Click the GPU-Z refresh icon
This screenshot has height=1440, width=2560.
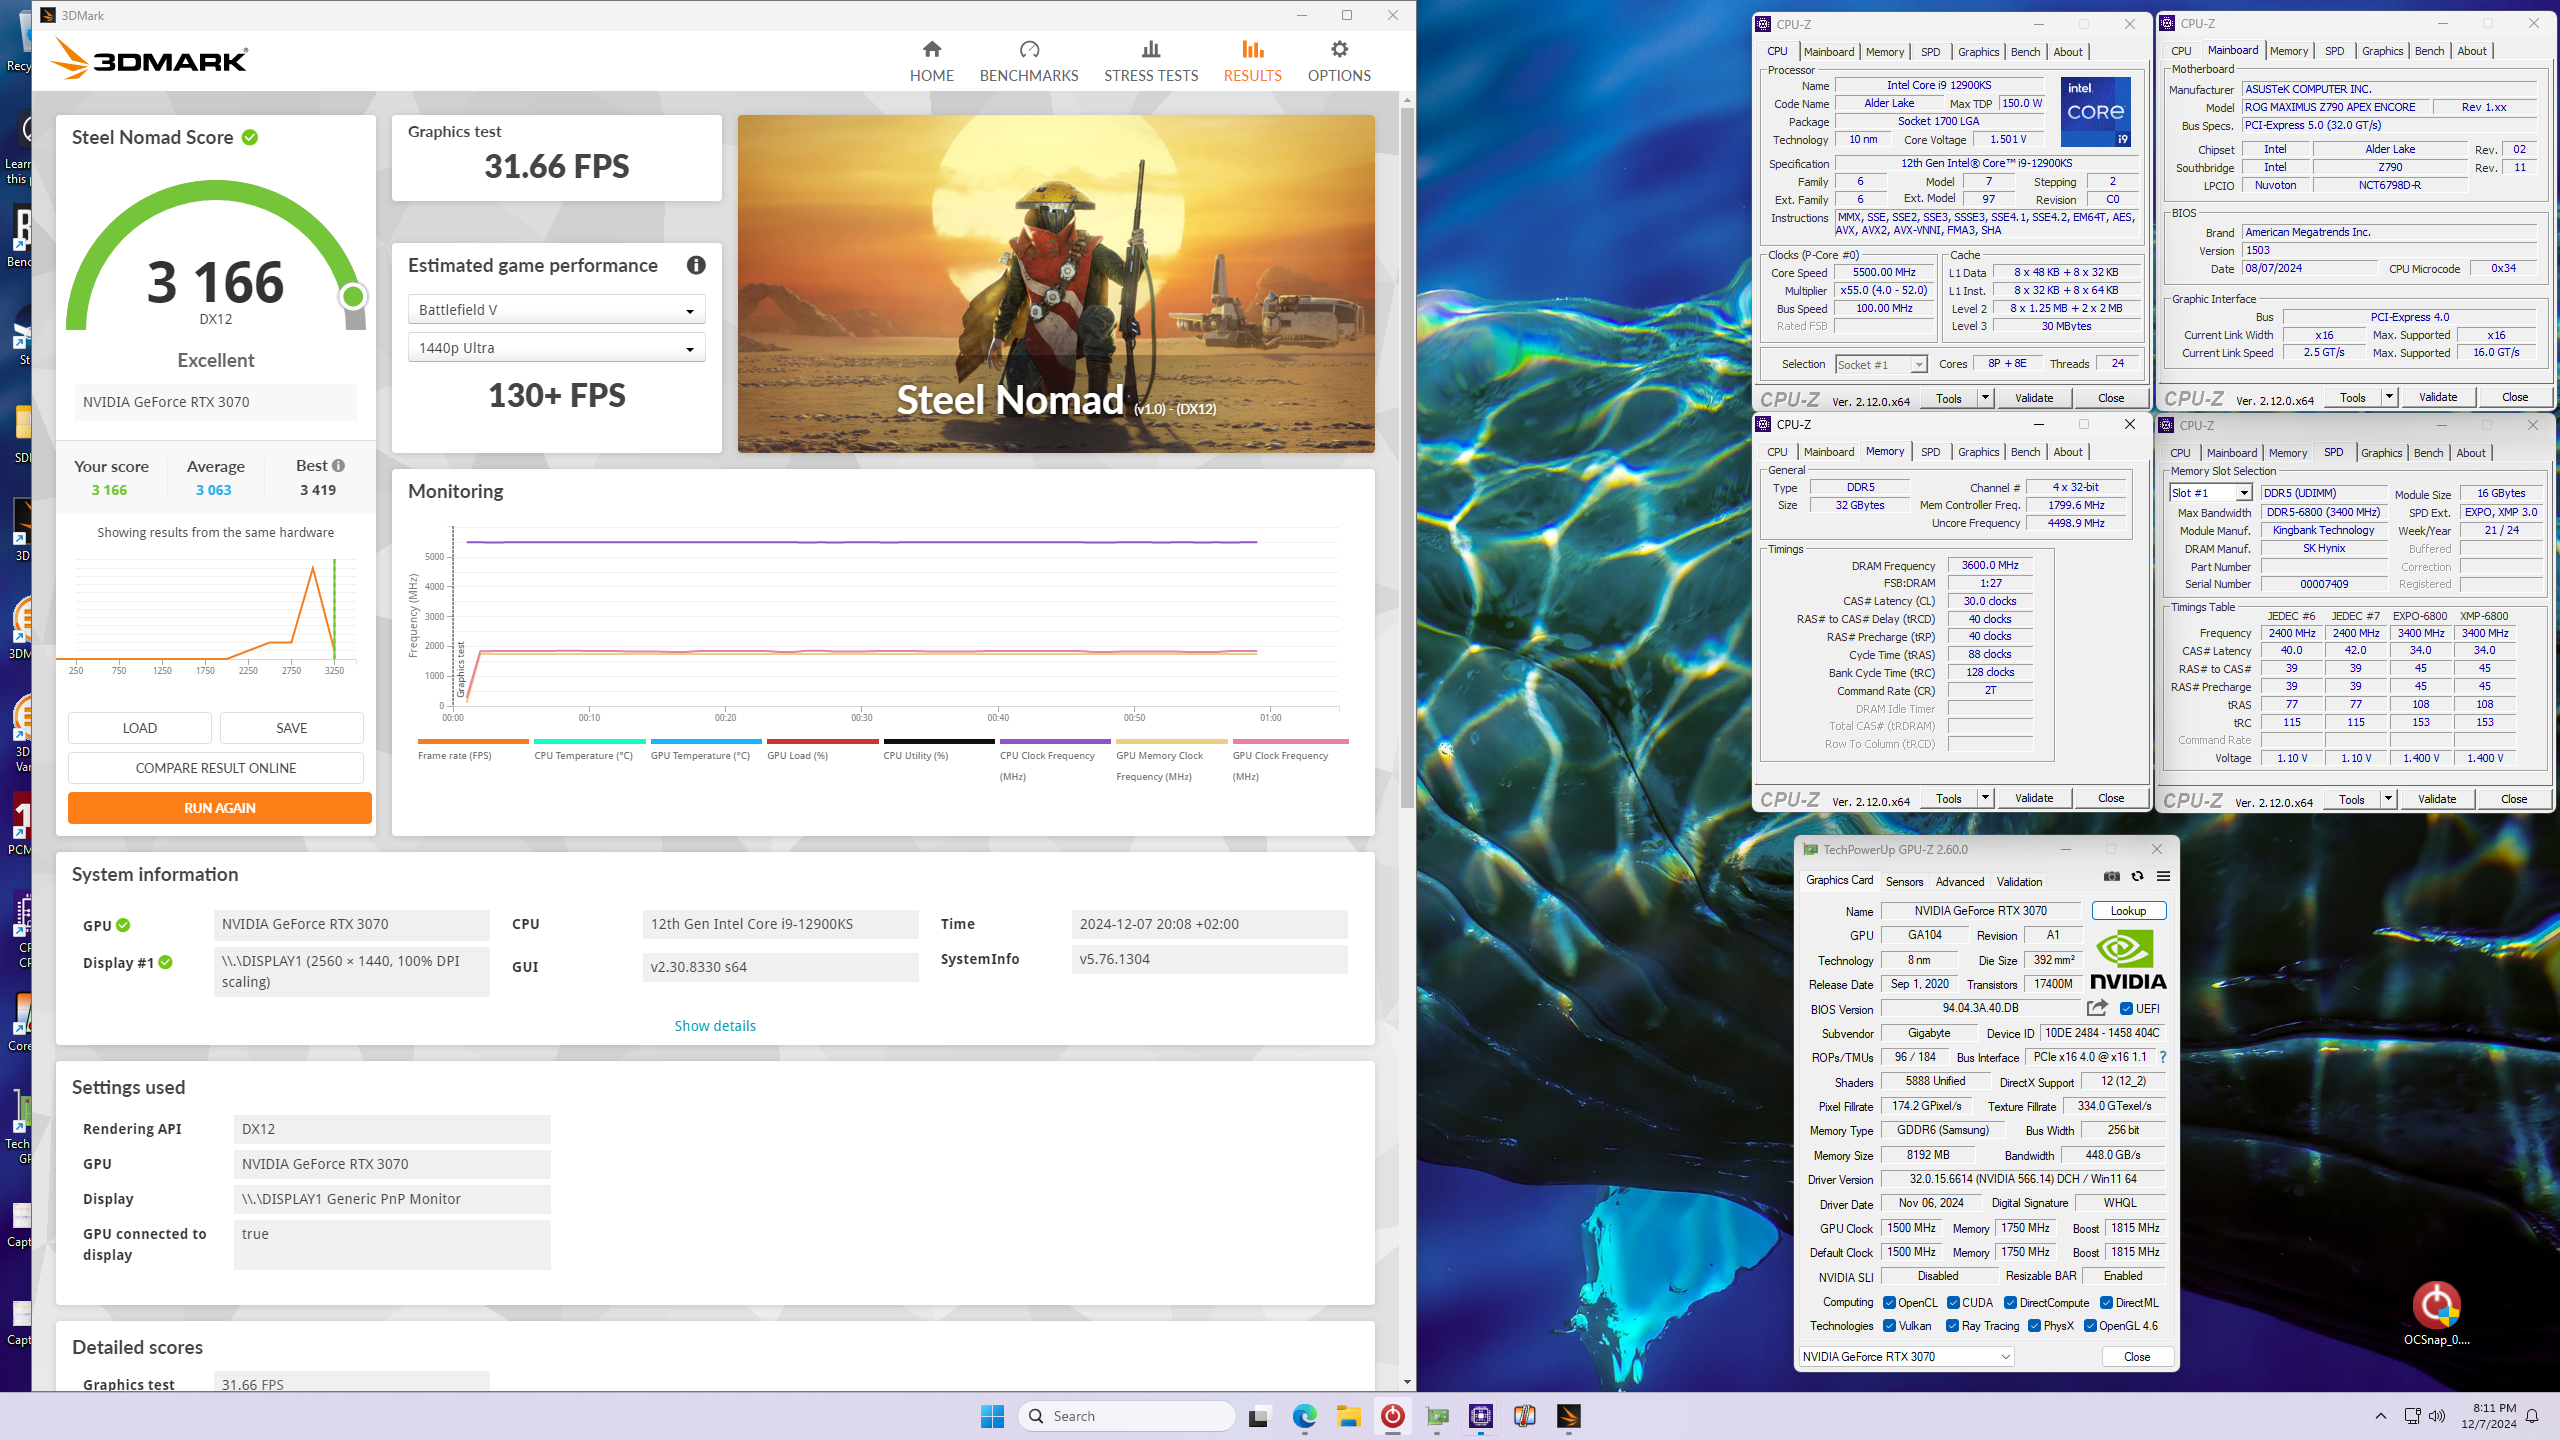(x=2137, y=876)
